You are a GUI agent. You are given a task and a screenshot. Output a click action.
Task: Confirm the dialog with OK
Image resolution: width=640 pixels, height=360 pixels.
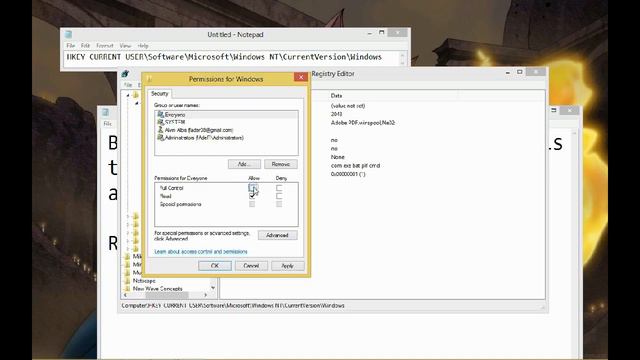215,266
